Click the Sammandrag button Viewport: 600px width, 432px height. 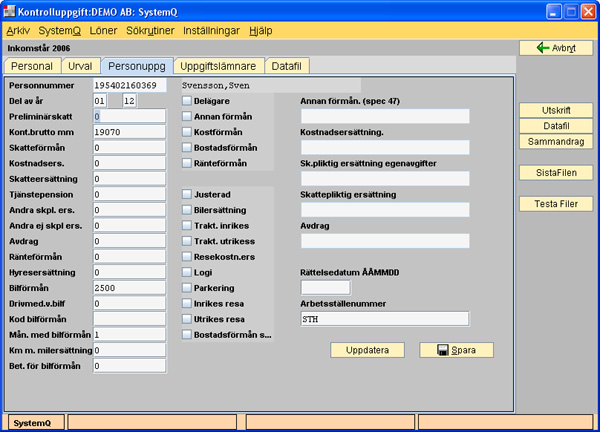(x=556, y=141)
